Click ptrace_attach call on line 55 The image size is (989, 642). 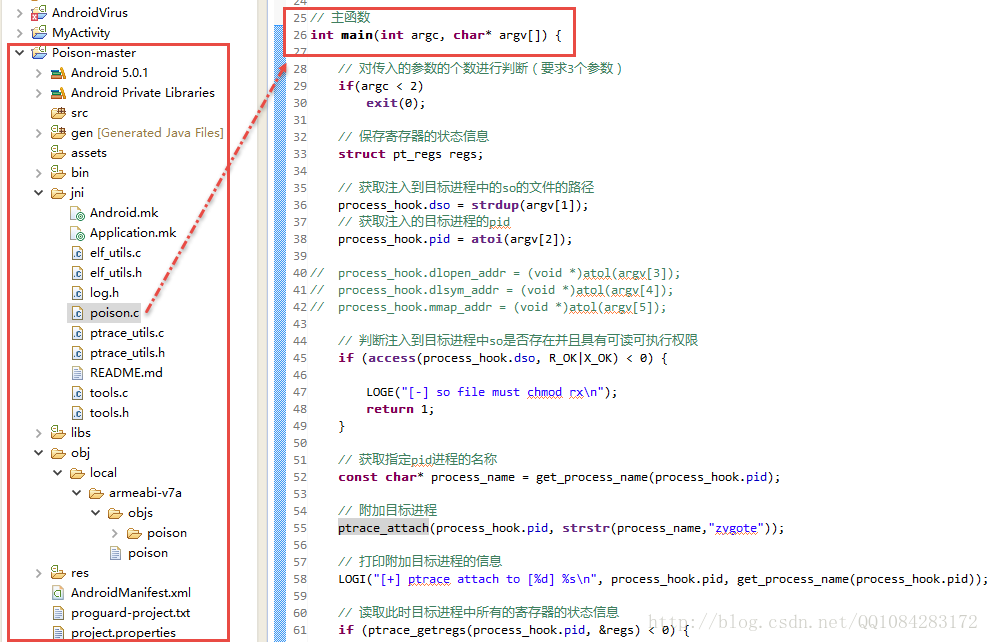pyautogui.click(x=383, y=528)
